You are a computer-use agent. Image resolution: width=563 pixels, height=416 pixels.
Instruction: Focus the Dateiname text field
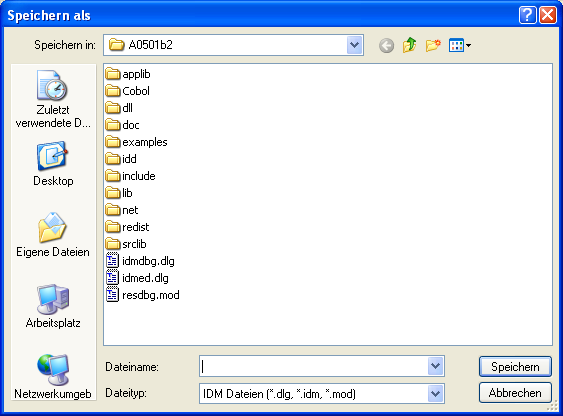(x=314, y=366)
